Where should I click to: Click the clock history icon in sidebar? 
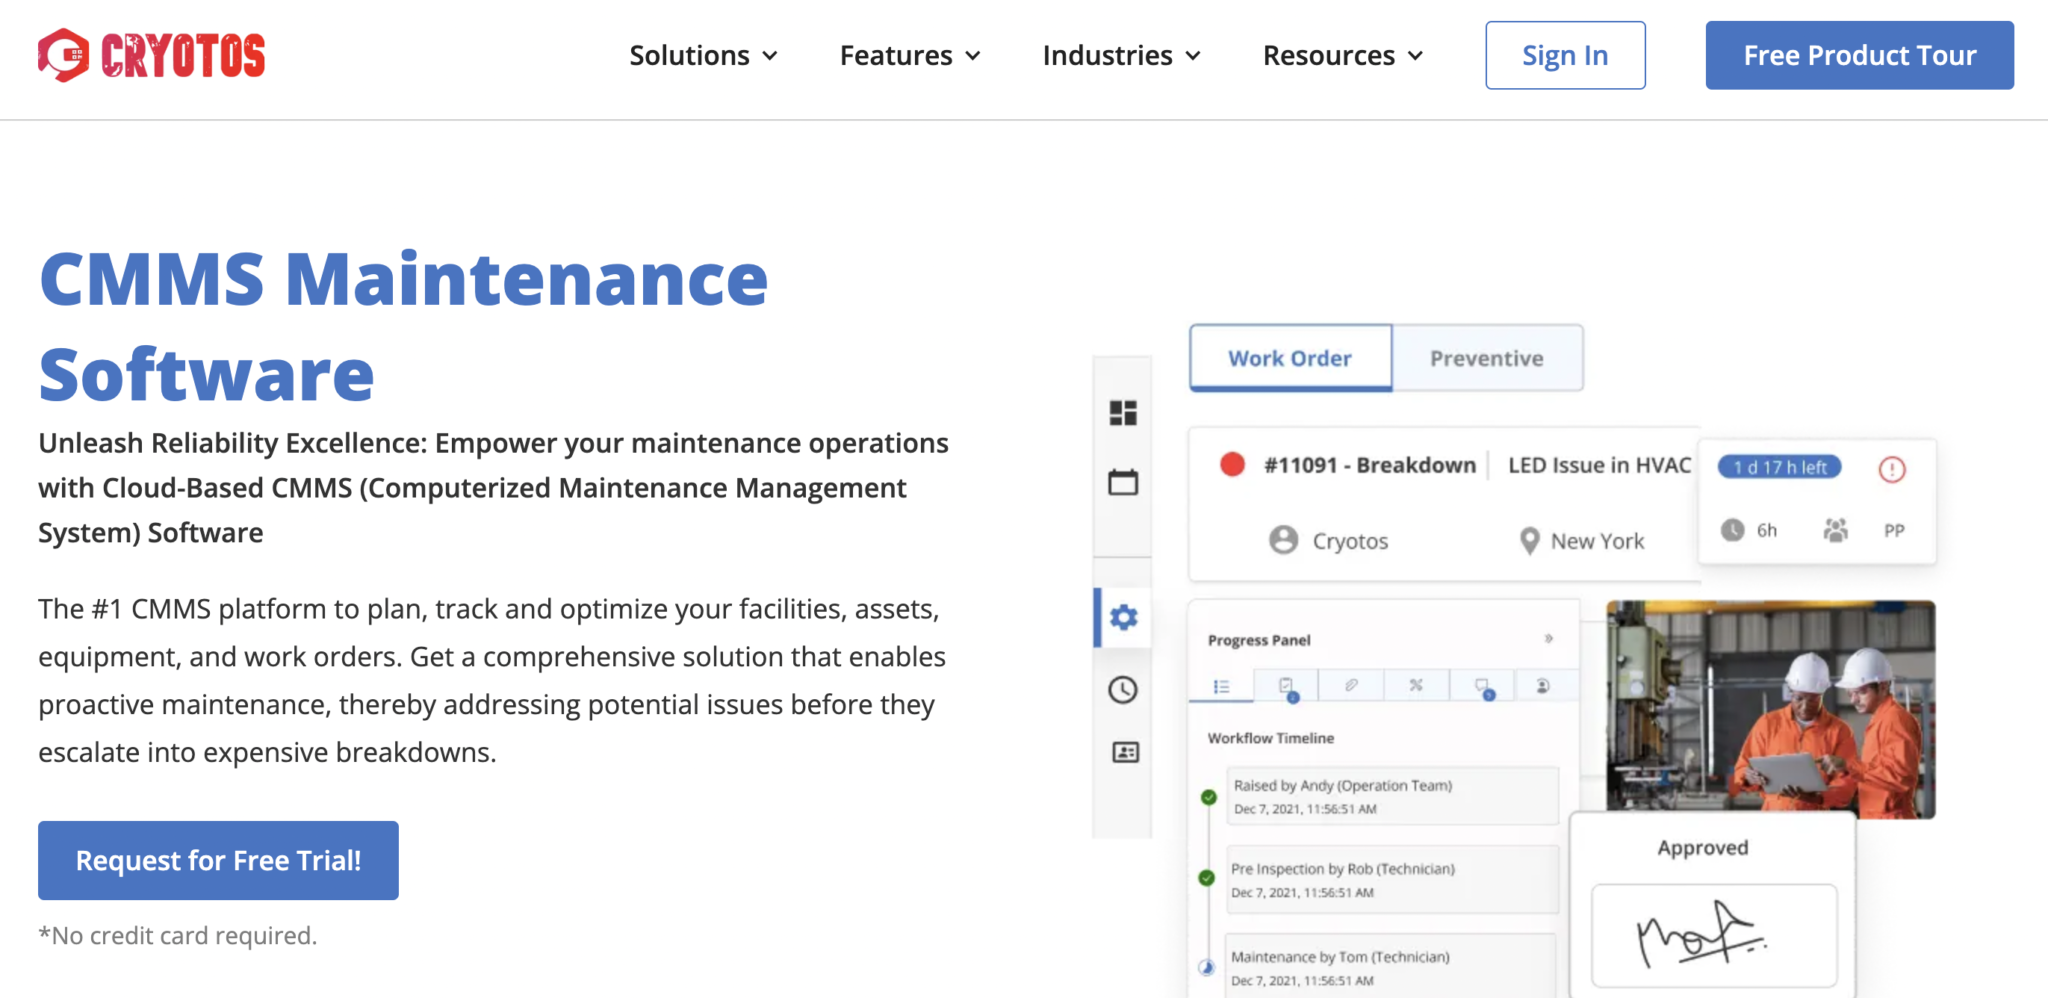click(1123, 689)
